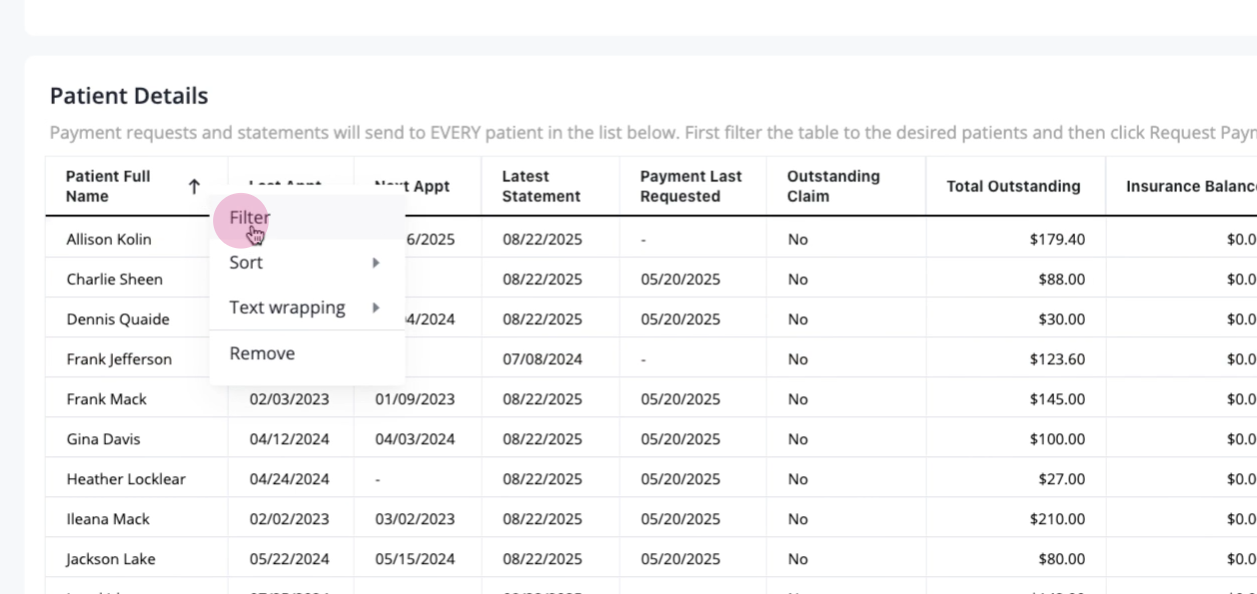
Task: Click the Next Appt column header
Action: 417,186
